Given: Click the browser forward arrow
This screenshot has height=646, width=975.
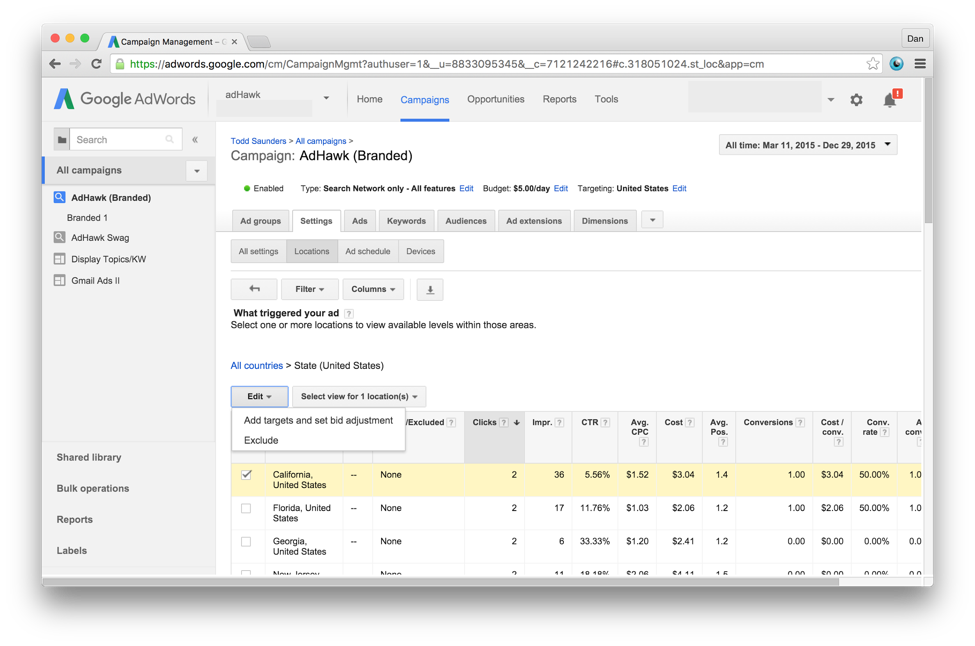Looking at the screenshot, I should pyautogui.click(x=75, y=63).
